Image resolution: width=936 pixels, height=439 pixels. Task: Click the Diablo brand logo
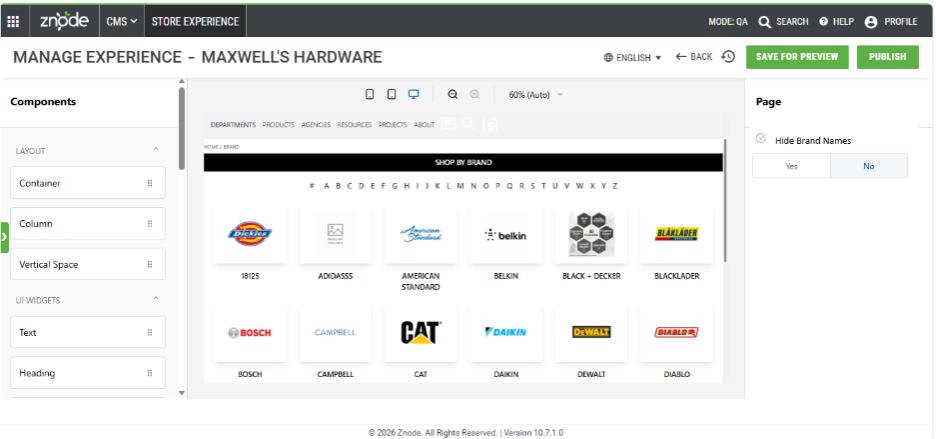click(676, 332)
